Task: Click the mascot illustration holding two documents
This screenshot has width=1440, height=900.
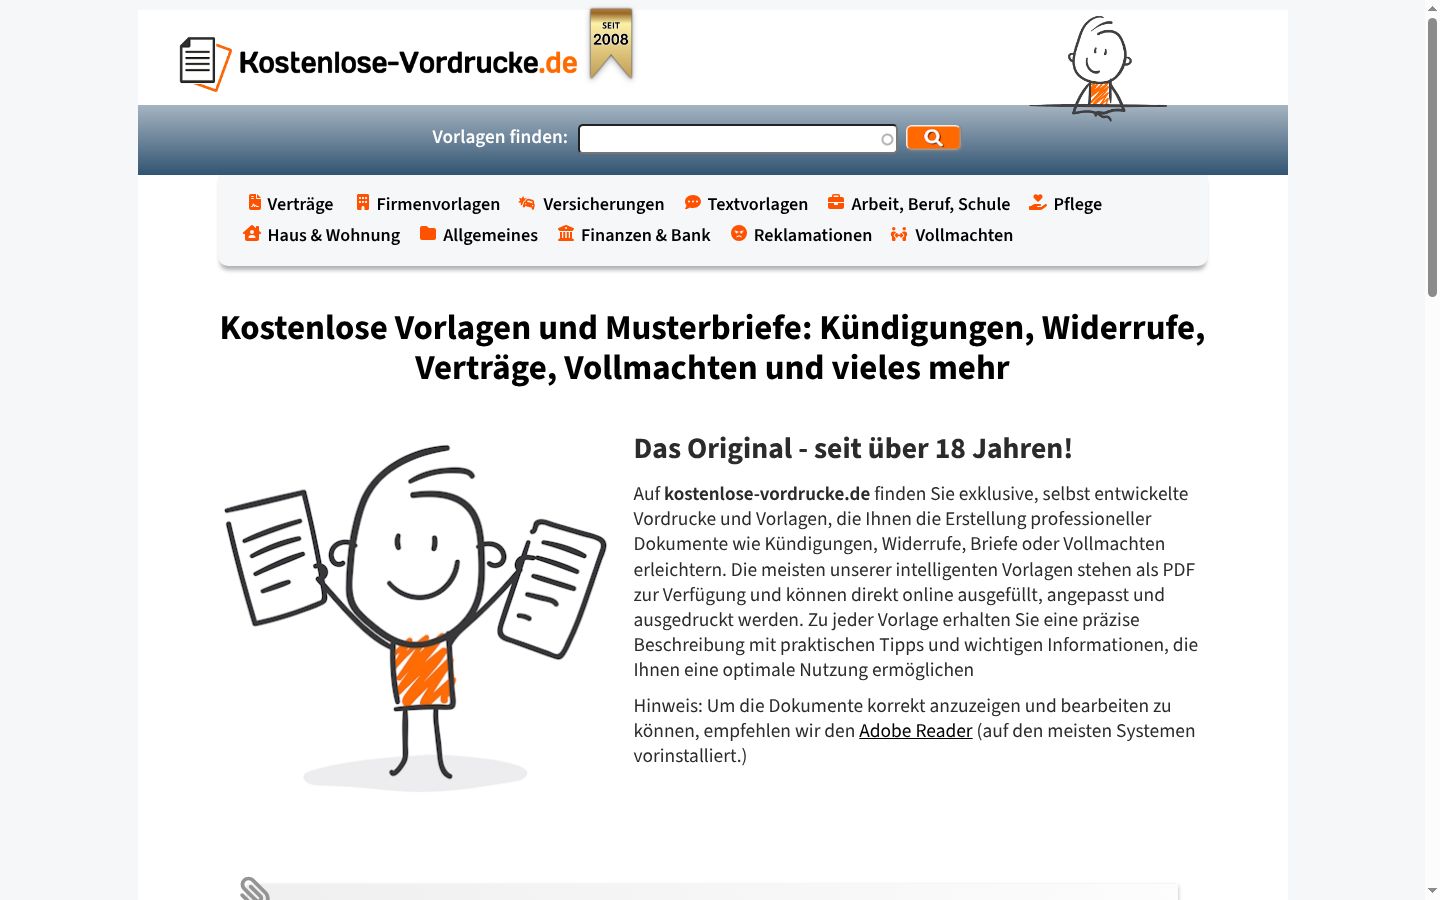Action: coord(415,617)
